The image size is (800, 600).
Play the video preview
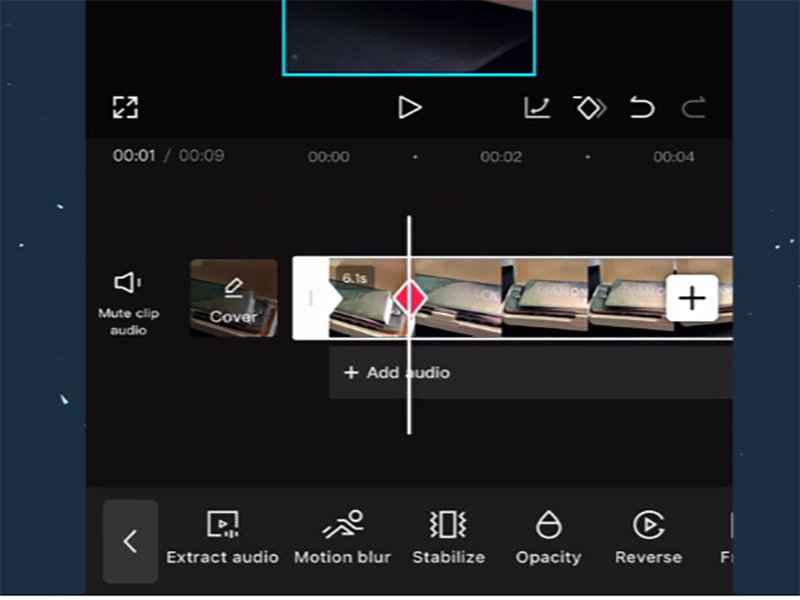(410, 108)
